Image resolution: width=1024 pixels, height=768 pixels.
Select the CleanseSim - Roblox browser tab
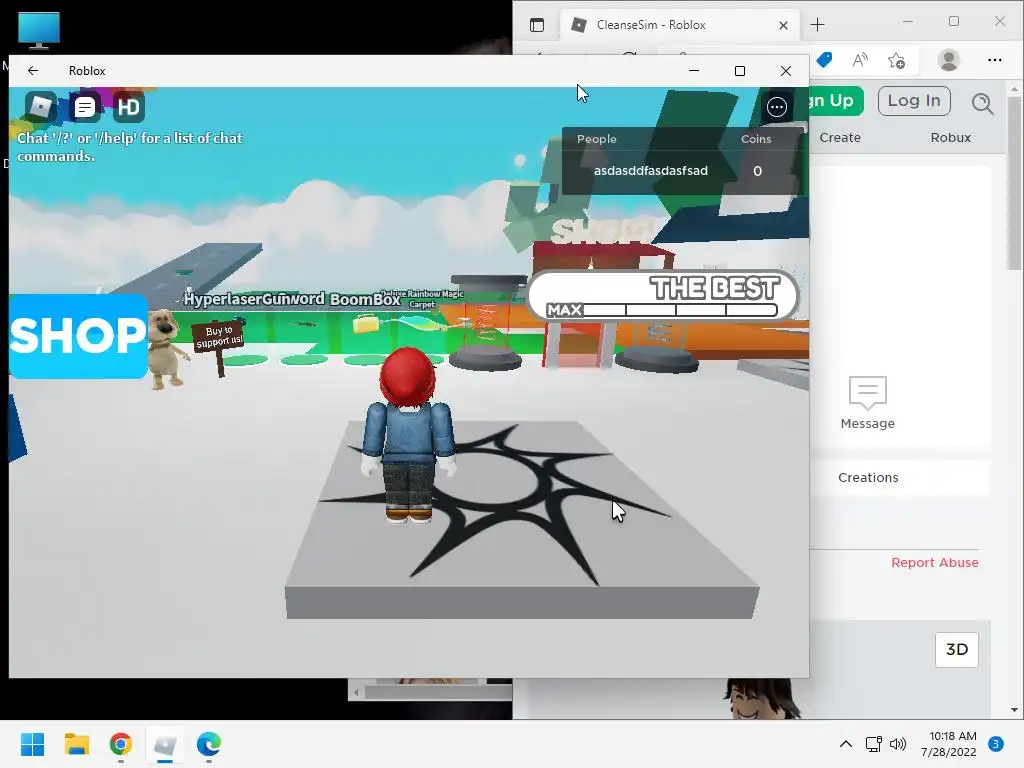coord(679,25)
